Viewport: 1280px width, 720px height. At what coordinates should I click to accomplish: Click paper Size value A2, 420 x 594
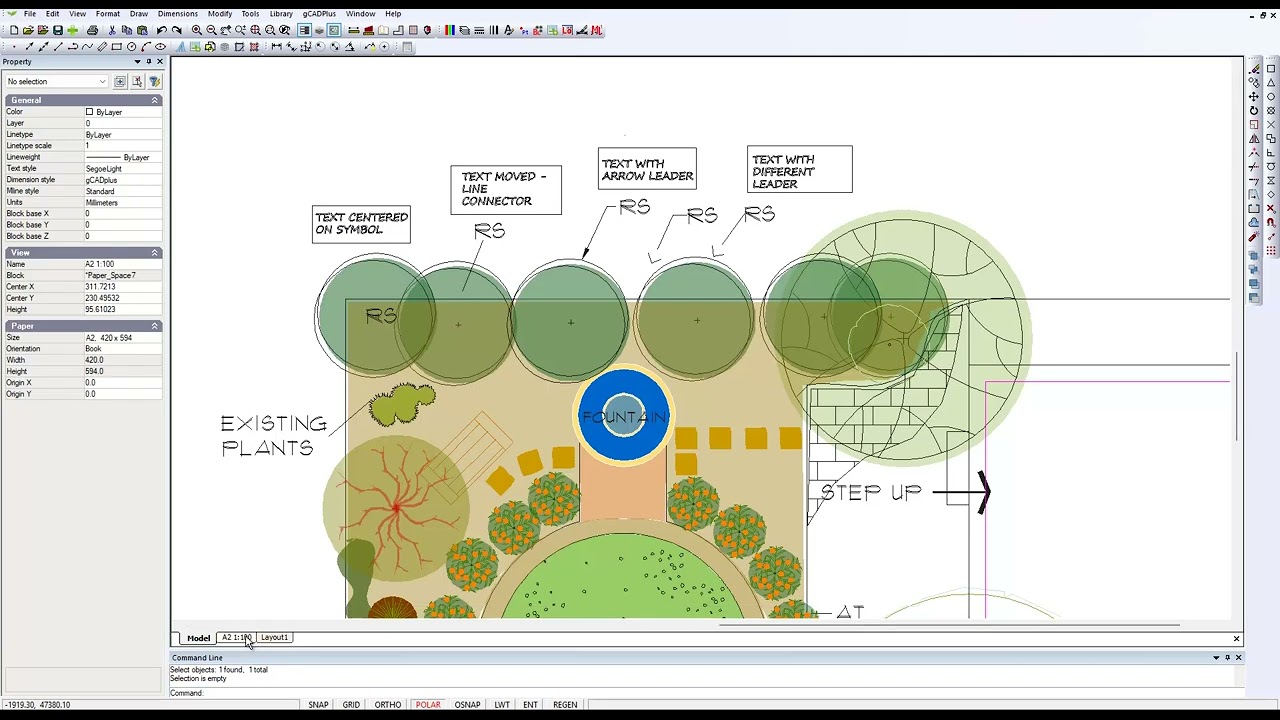[x=123, y=338]
